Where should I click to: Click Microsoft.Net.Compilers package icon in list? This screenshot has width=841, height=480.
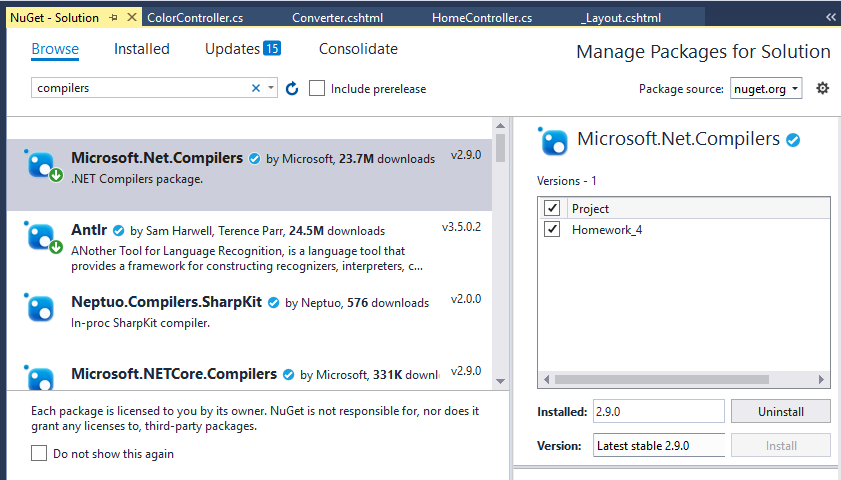click(42, 165)
